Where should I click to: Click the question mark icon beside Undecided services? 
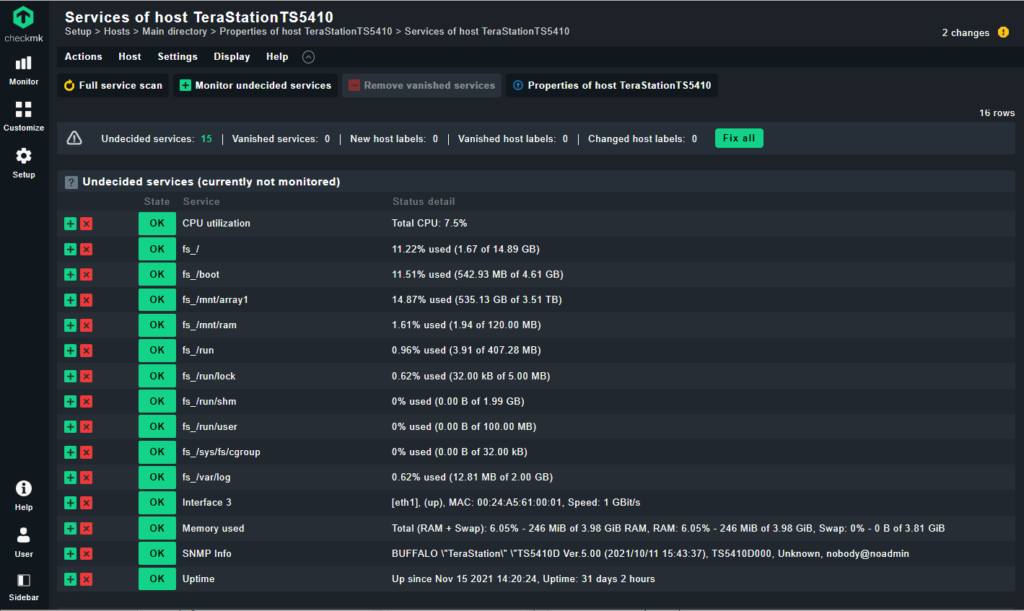click(71, 183)
